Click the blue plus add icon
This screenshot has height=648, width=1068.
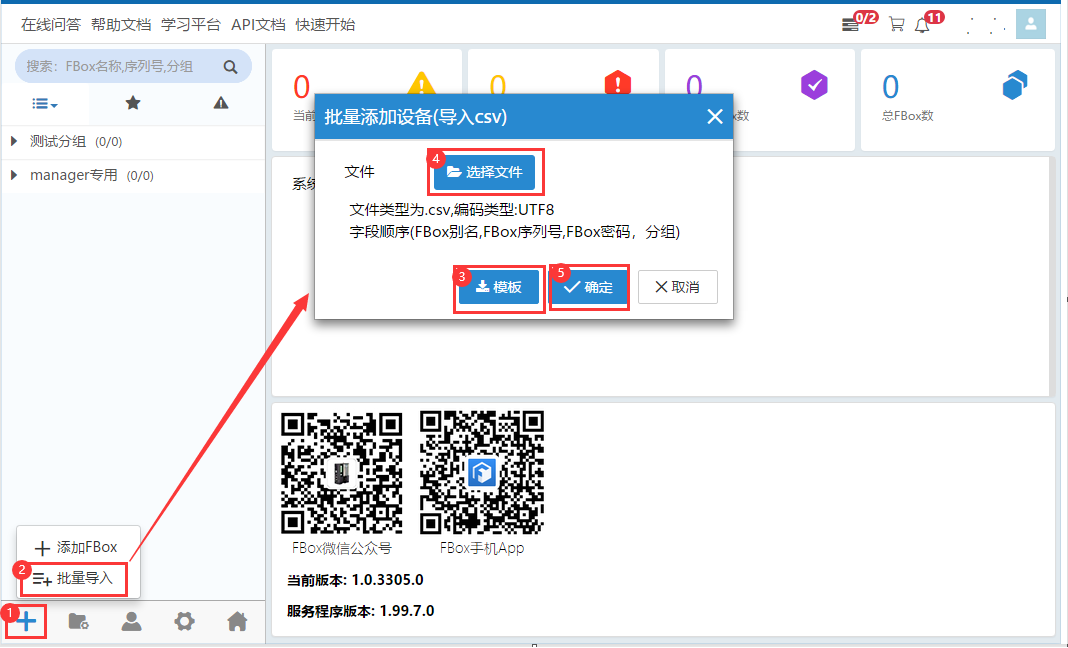[x=27, y=622]
